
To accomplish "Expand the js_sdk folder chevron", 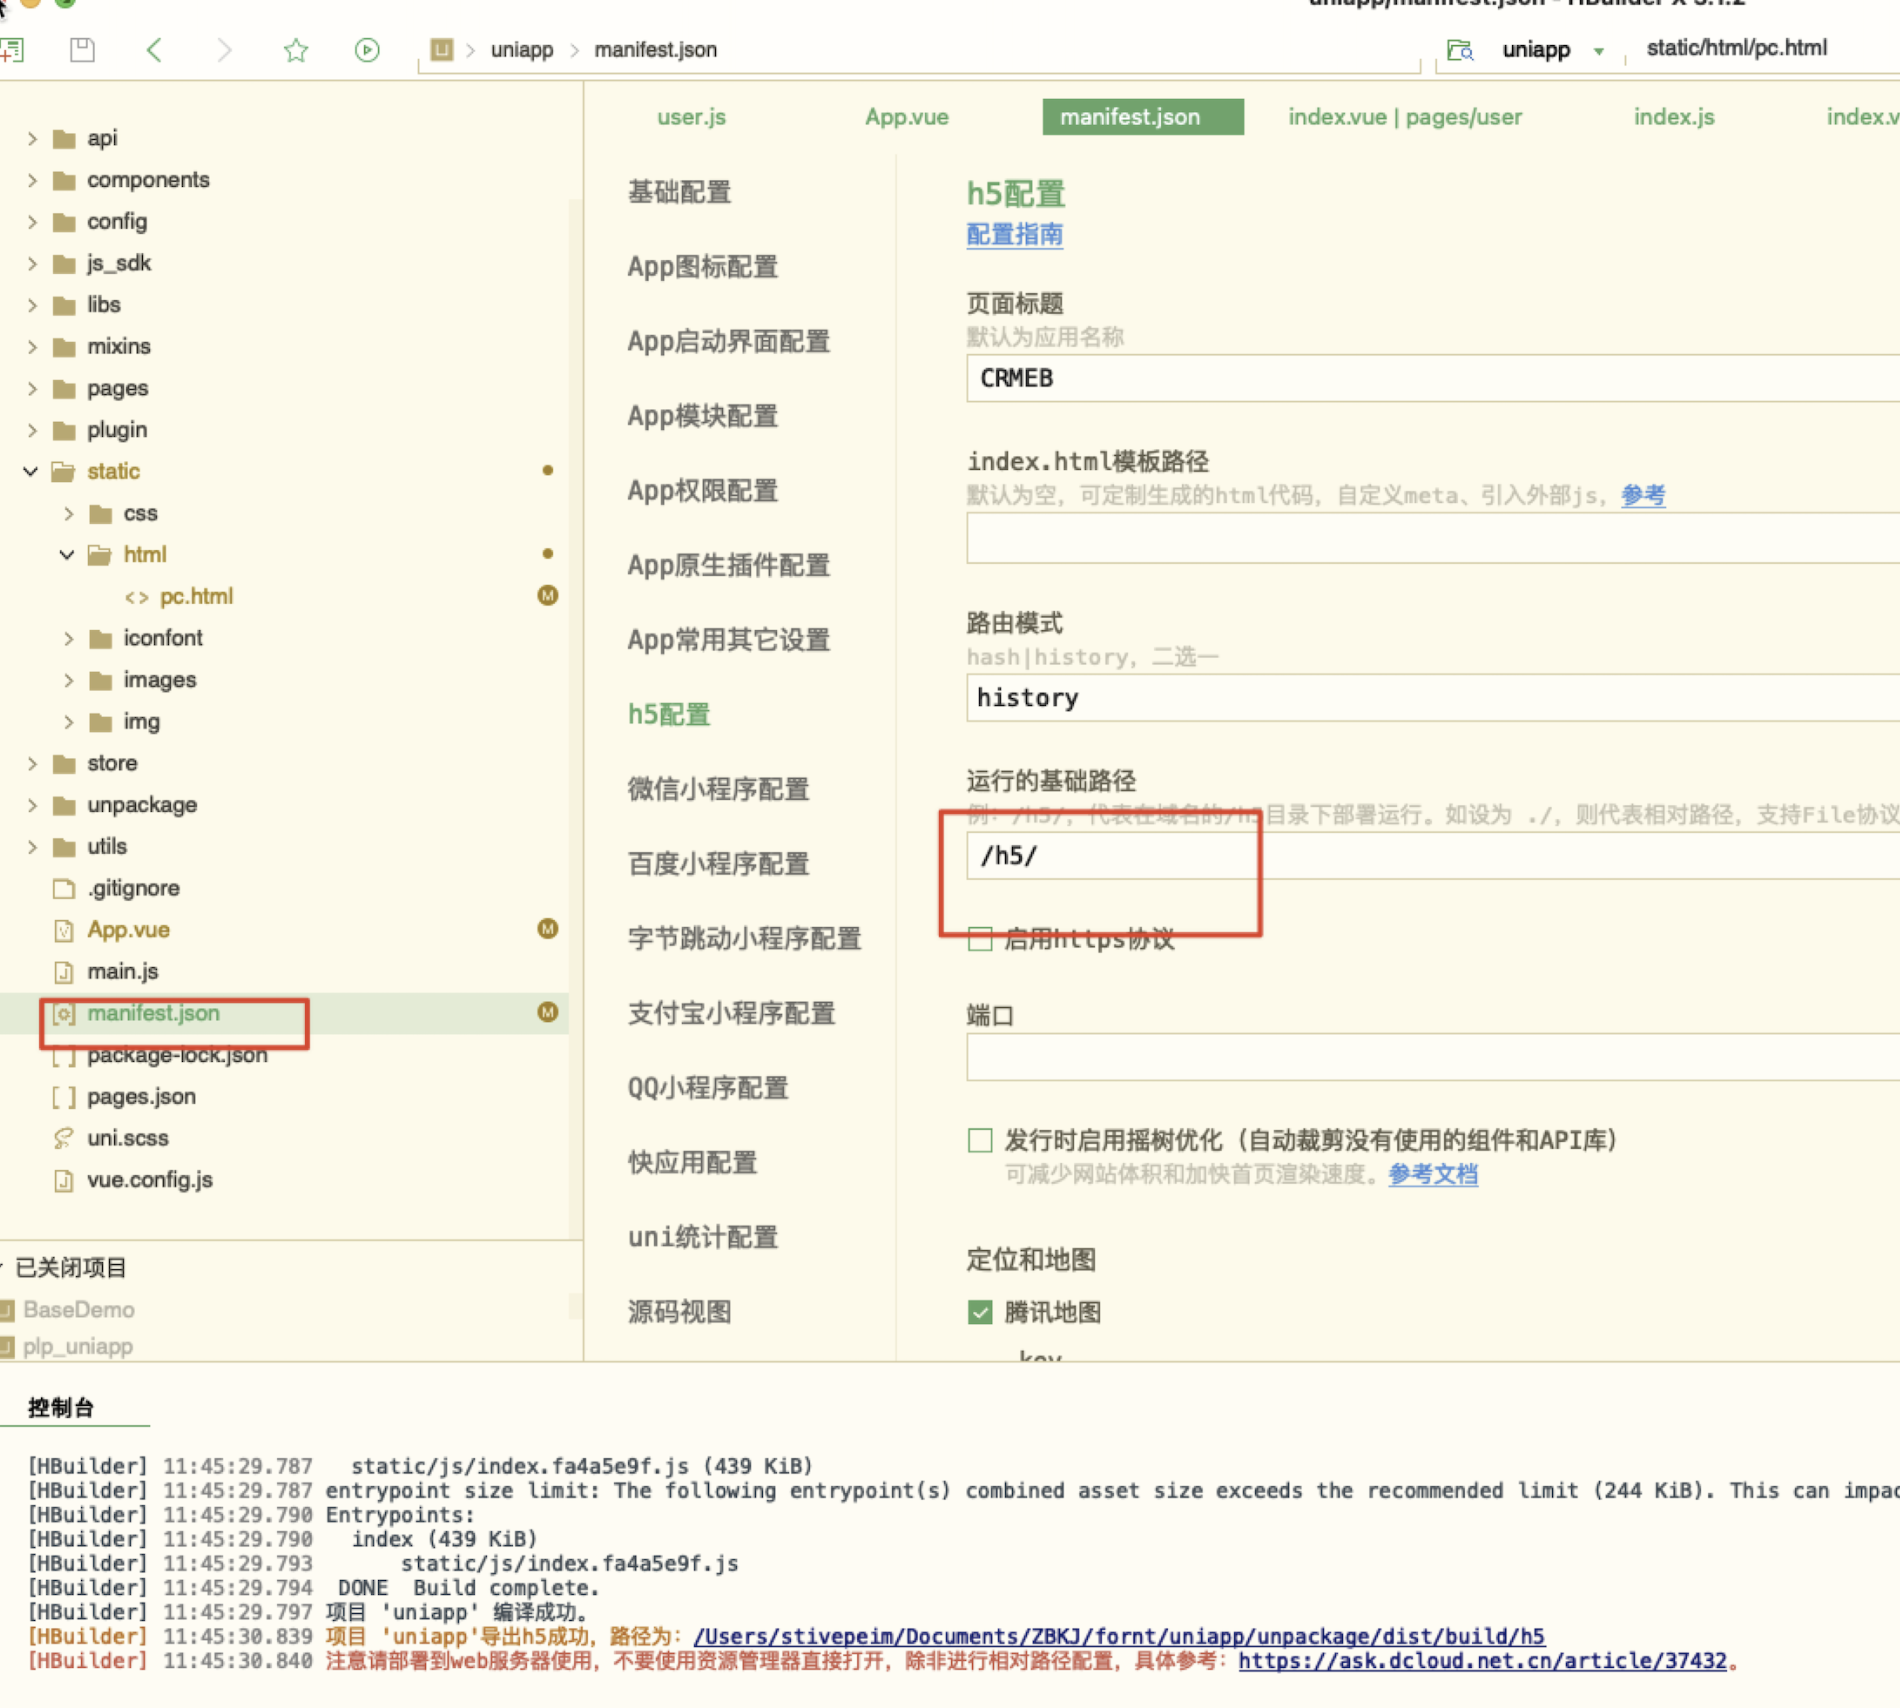I will pyautogui.click(x=32, y=263).
